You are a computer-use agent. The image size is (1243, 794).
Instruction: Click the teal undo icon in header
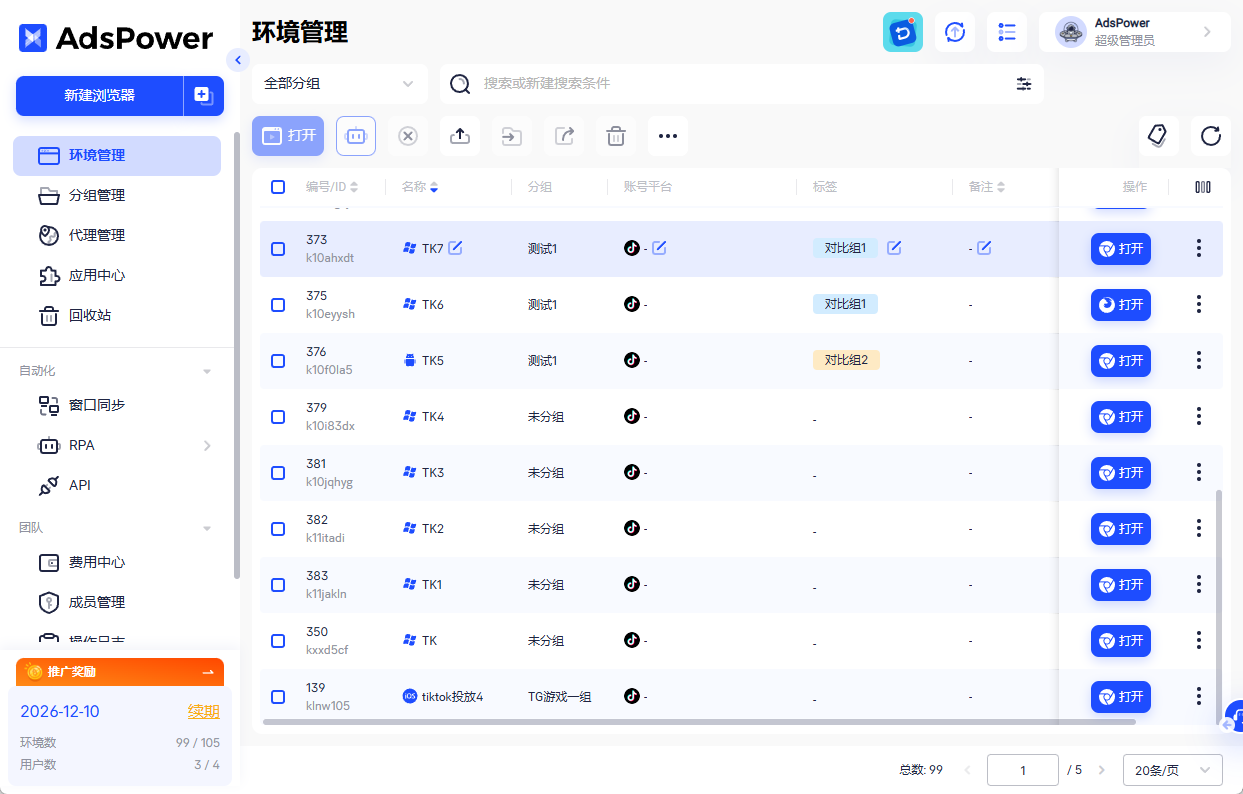[903, 32]
